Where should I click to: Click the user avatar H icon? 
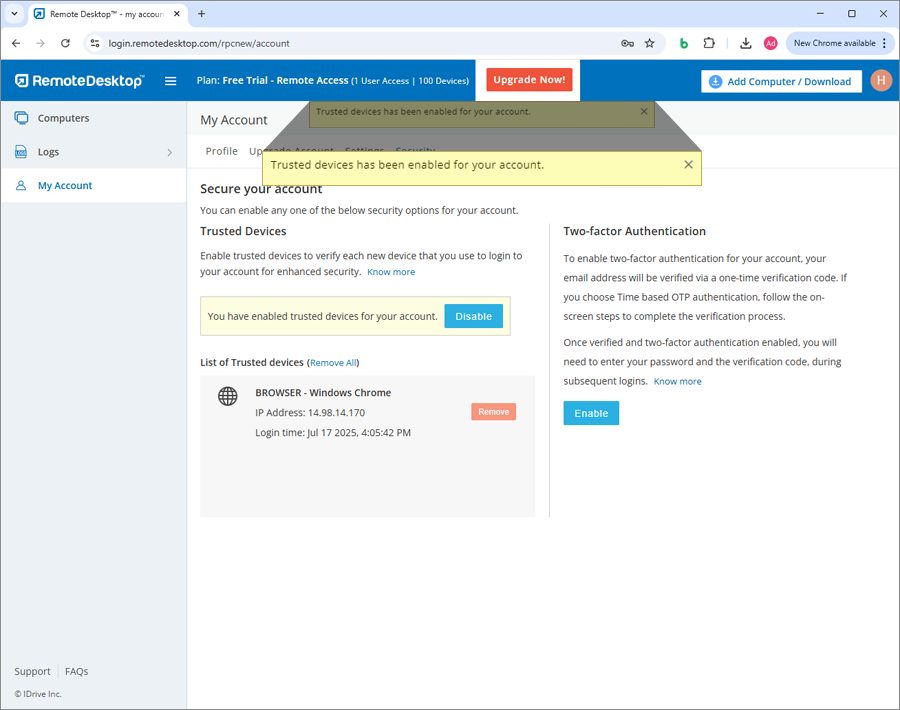click(880, 81)
